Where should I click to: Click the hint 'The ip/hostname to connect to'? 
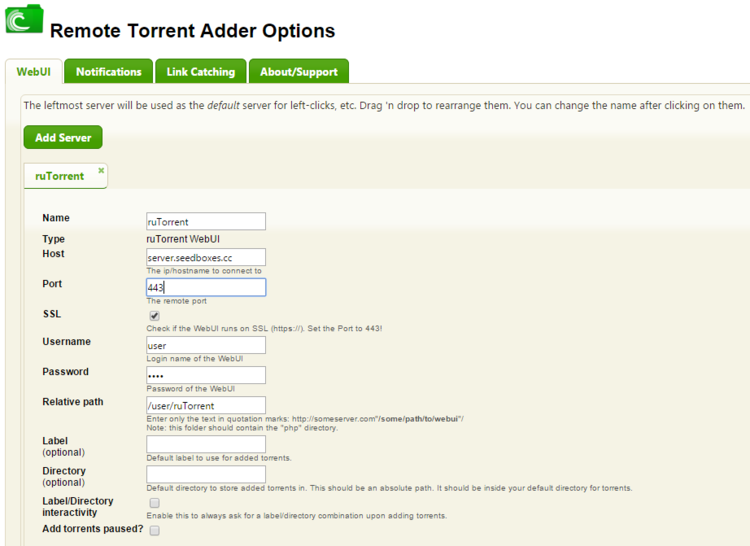(x=204, y=271)
